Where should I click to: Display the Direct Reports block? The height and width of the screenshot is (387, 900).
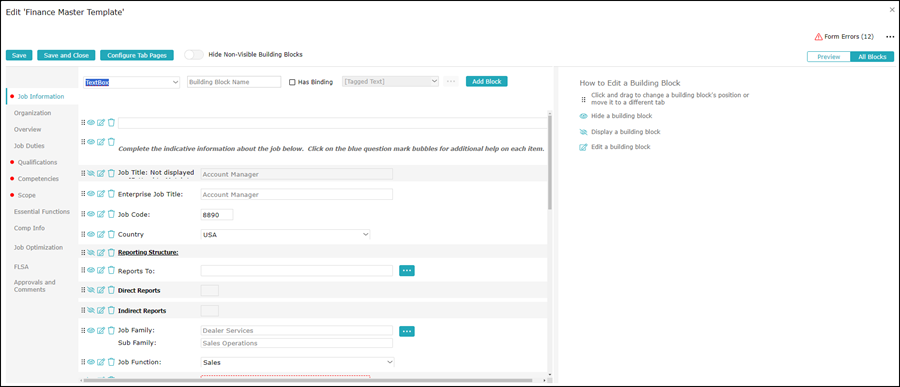pos(91,291)
